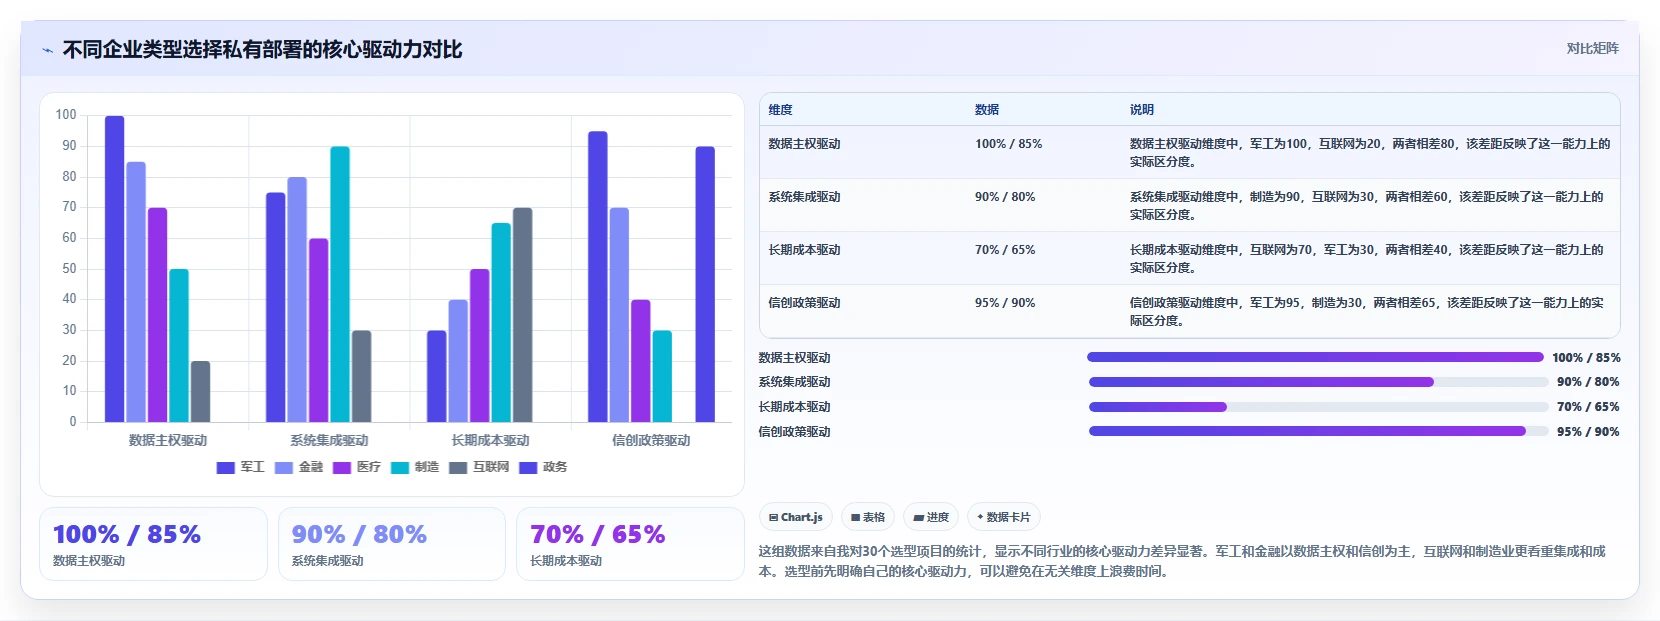
Task: Click the description starting 数据主权驱动维度中
Action: [x=1370, y=153]
